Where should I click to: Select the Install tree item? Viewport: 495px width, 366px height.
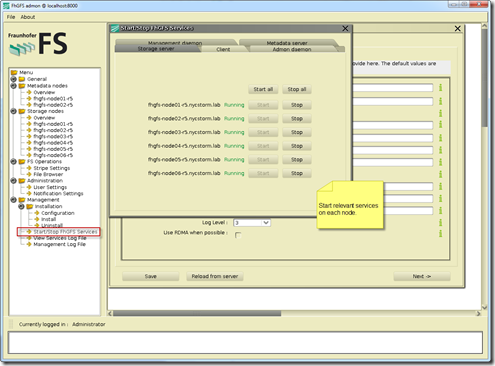[49, 219]
